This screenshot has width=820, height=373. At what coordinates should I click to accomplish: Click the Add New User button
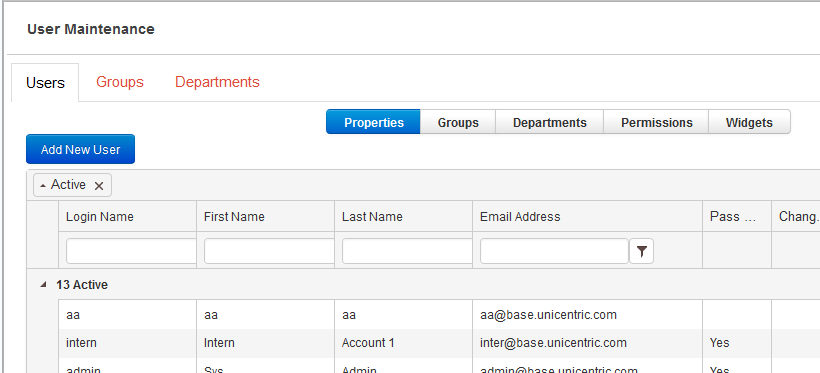(81, 149)
